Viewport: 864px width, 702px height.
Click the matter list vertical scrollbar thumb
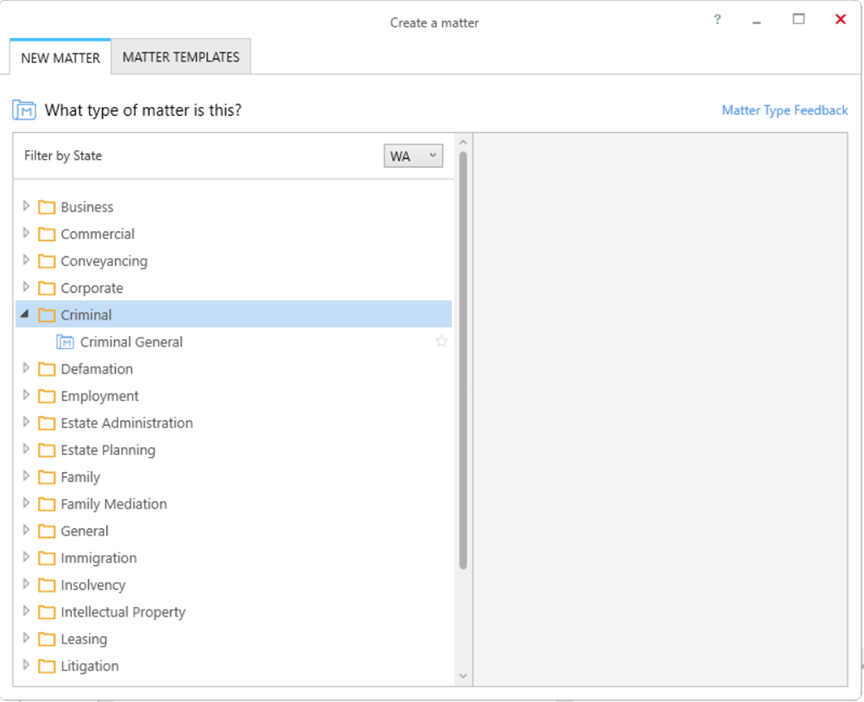[x=463, y=360]
